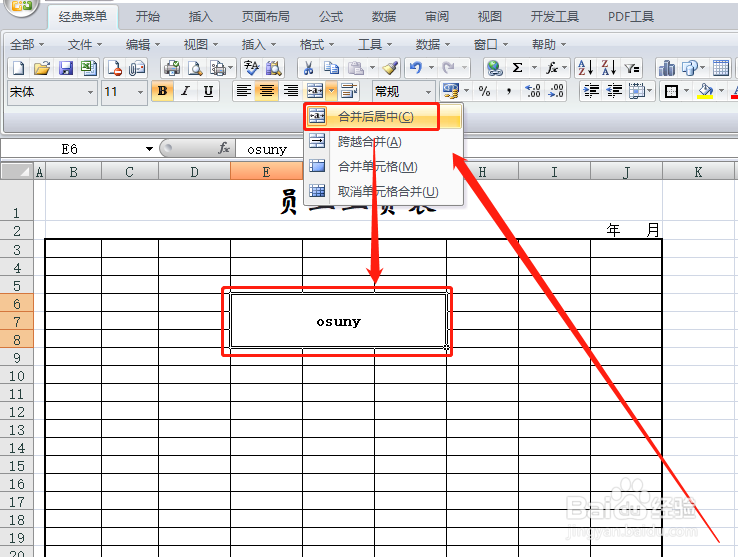Expand the undo history dropdown arrow
This screenshot has width=738, height=557.
coord(431,68)
